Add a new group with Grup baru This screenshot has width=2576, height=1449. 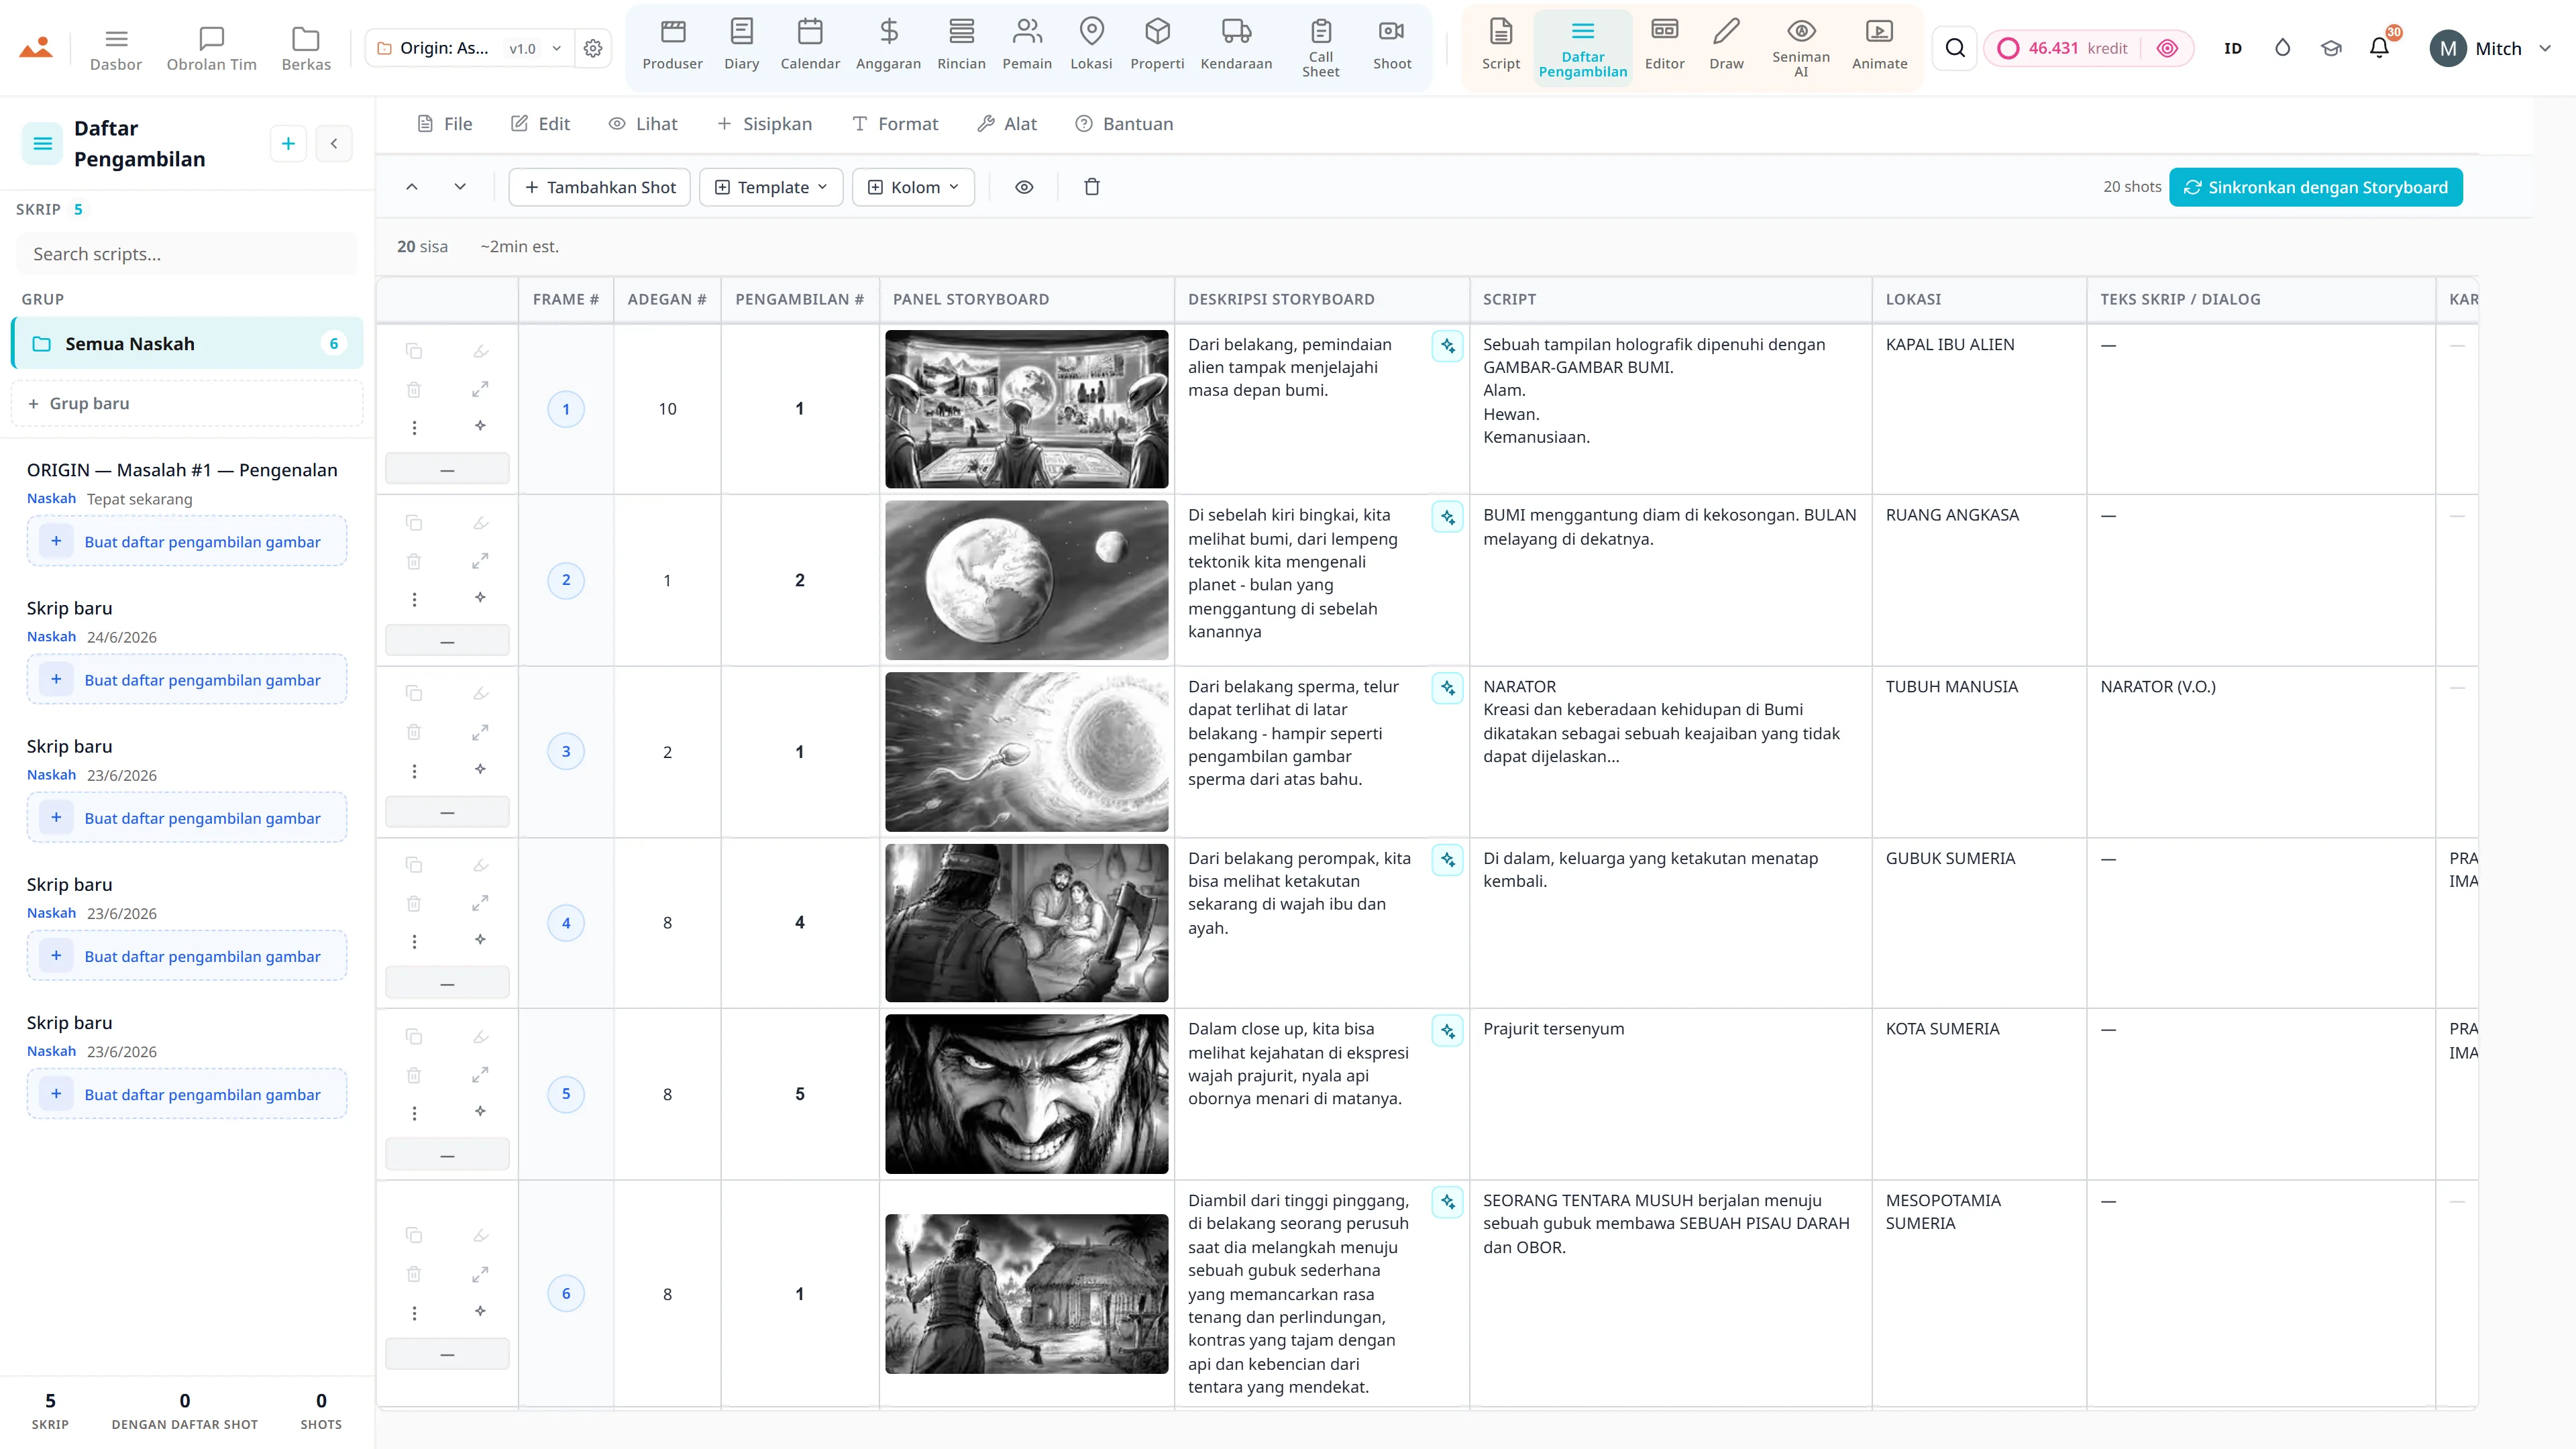[x=187, y=403]
